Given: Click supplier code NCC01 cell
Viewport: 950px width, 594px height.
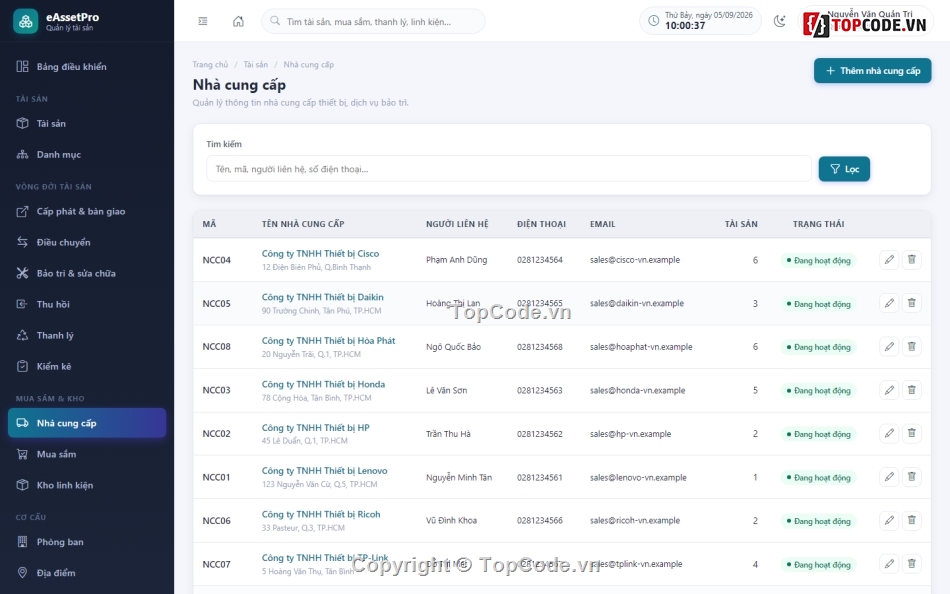Looking at the screenshot, I should [216, 477].
